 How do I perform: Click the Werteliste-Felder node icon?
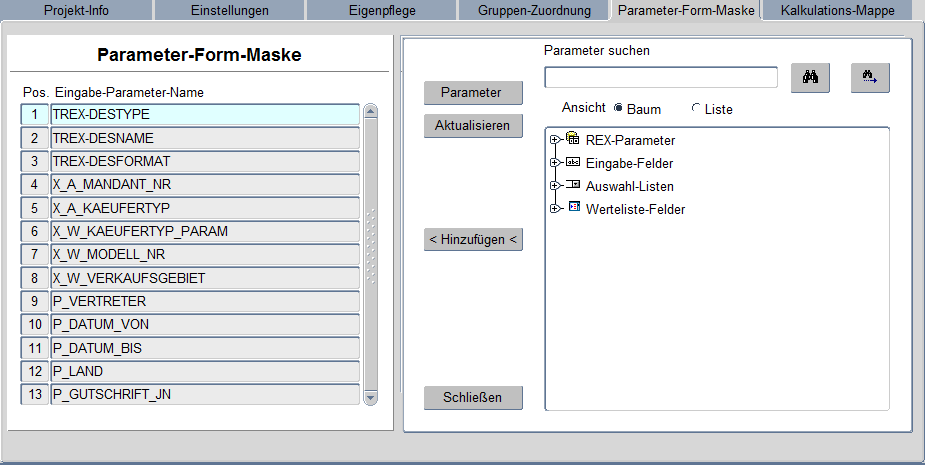[x=573, y=208]
